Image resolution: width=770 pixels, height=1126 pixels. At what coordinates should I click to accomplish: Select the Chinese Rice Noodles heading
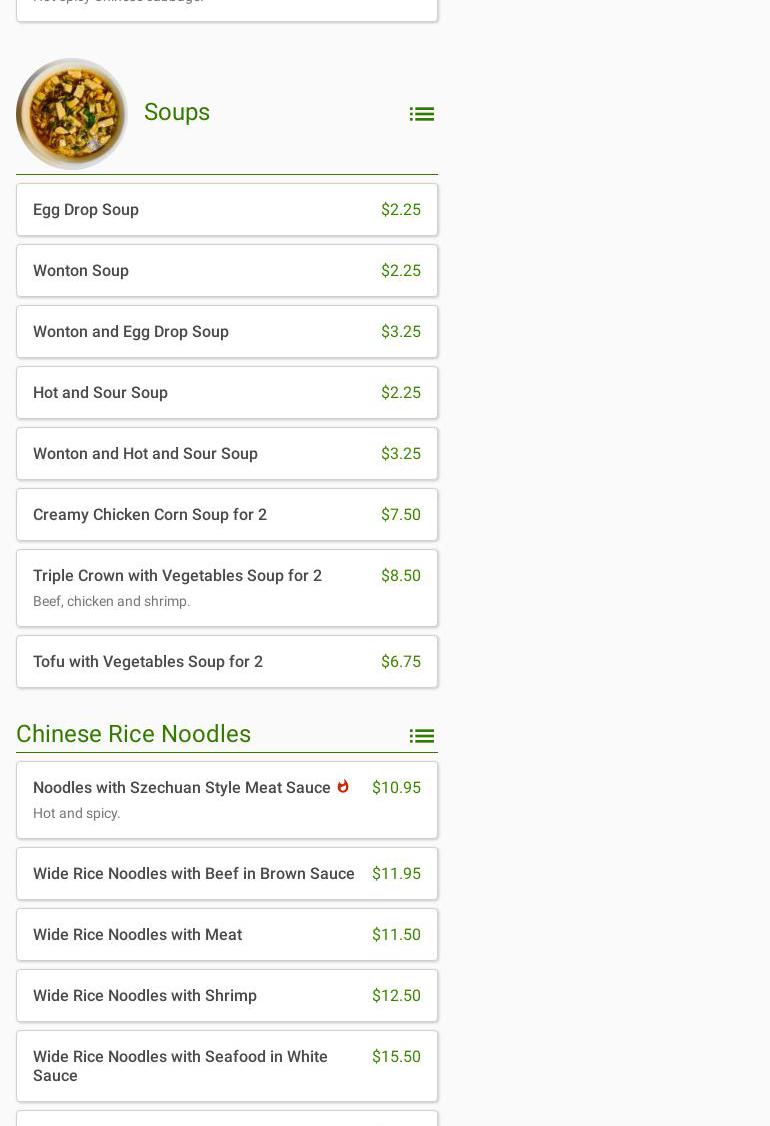click(134, 734)
